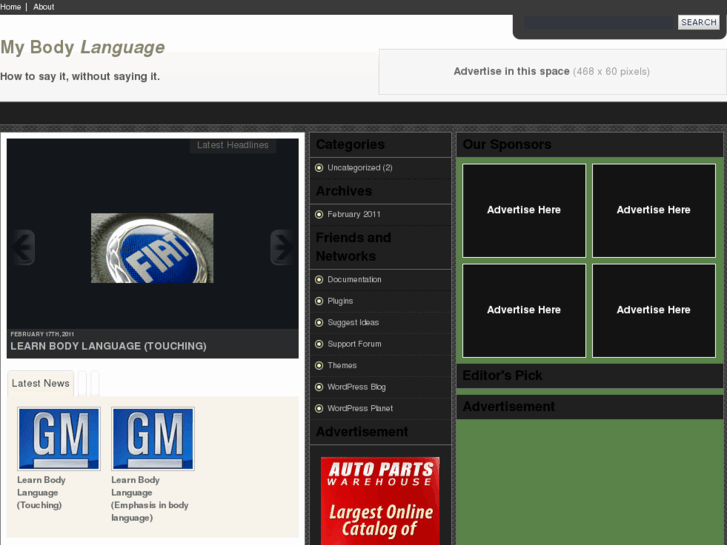Click the bullet icon beside Themes
Viewport: 727px width, 545px height.
[x=319, y=365]
